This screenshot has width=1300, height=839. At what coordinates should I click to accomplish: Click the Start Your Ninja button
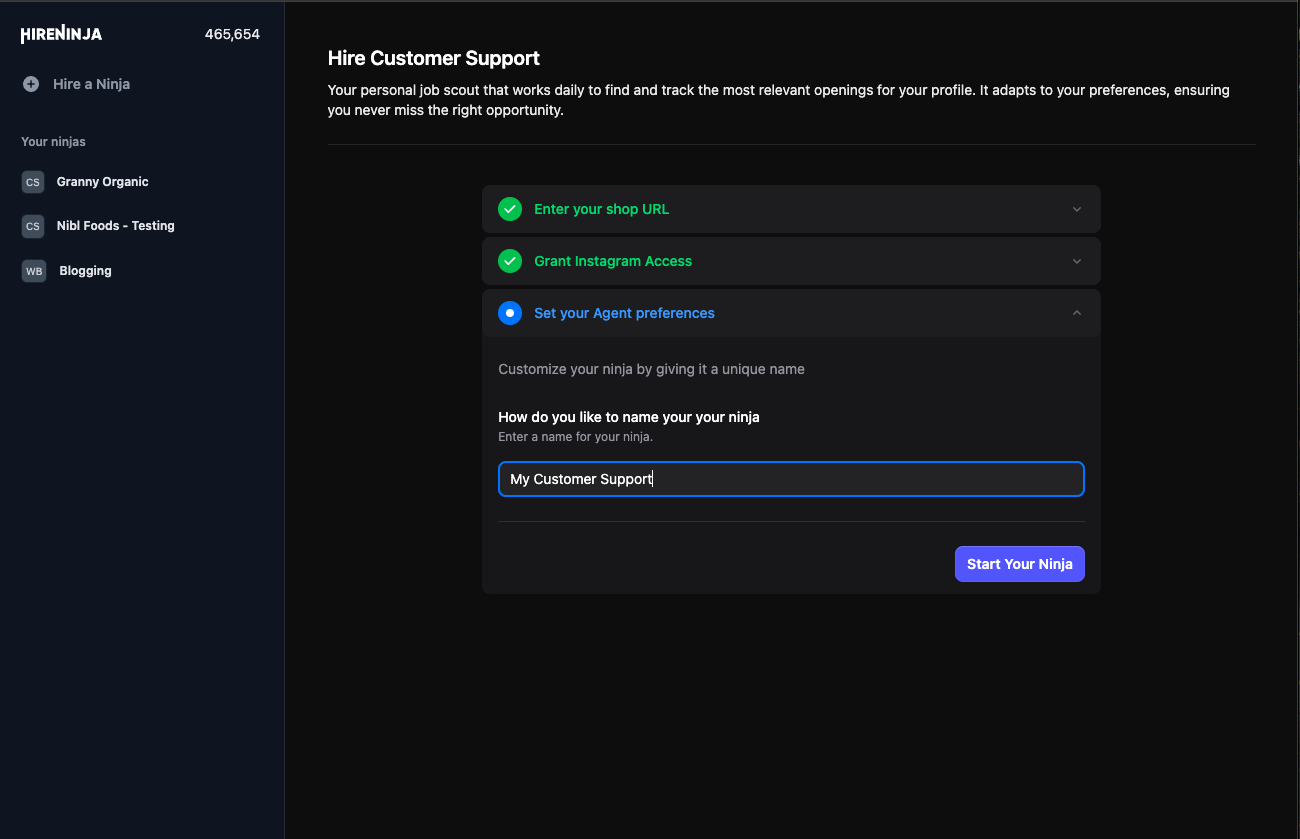[1019, 563]
